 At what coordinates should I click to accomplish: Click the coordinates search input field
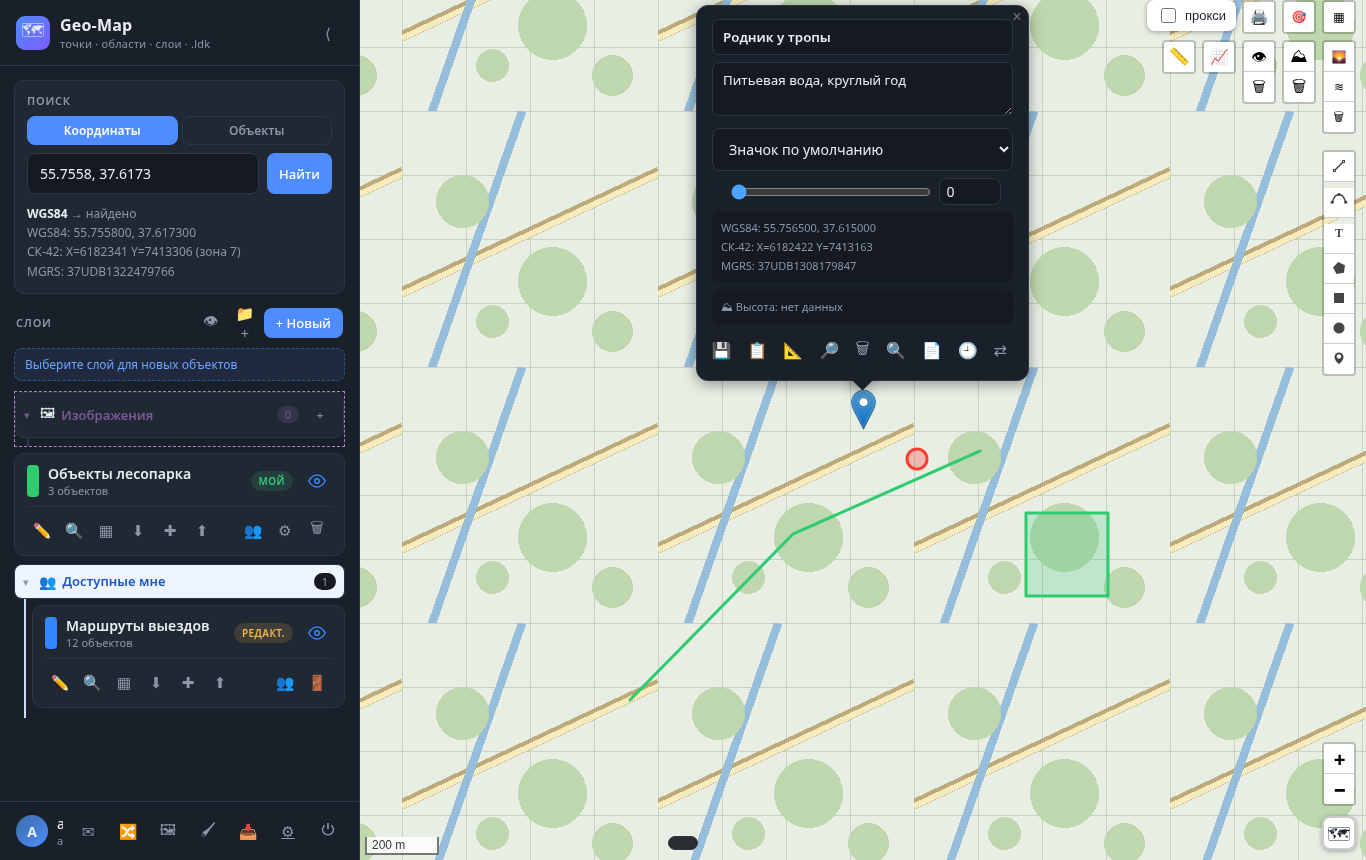[143, 174]
